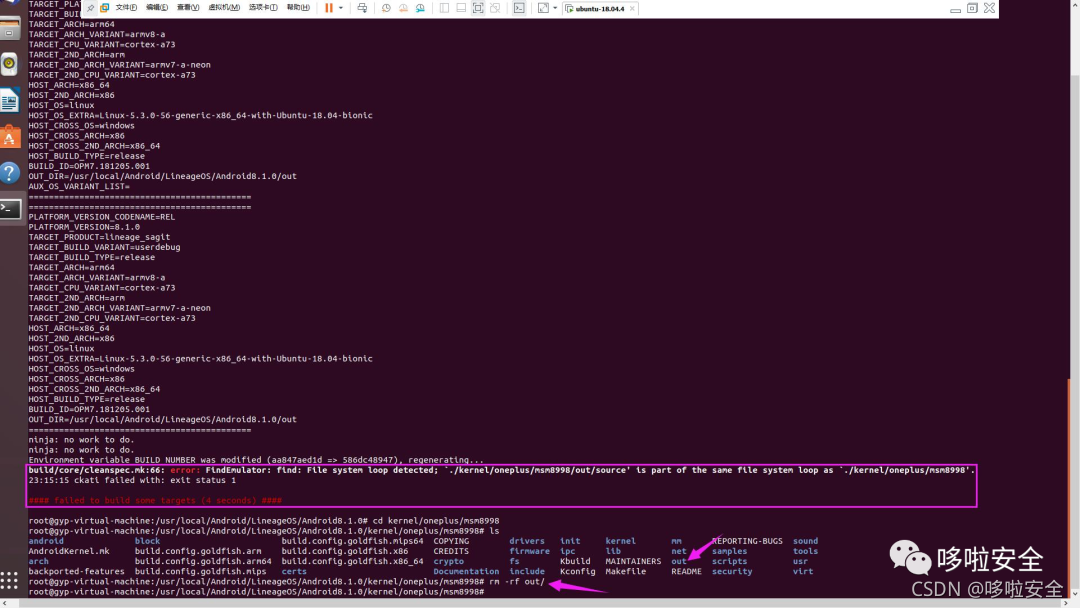
Task: Open the VMware library icon
Action: [105, 8]
